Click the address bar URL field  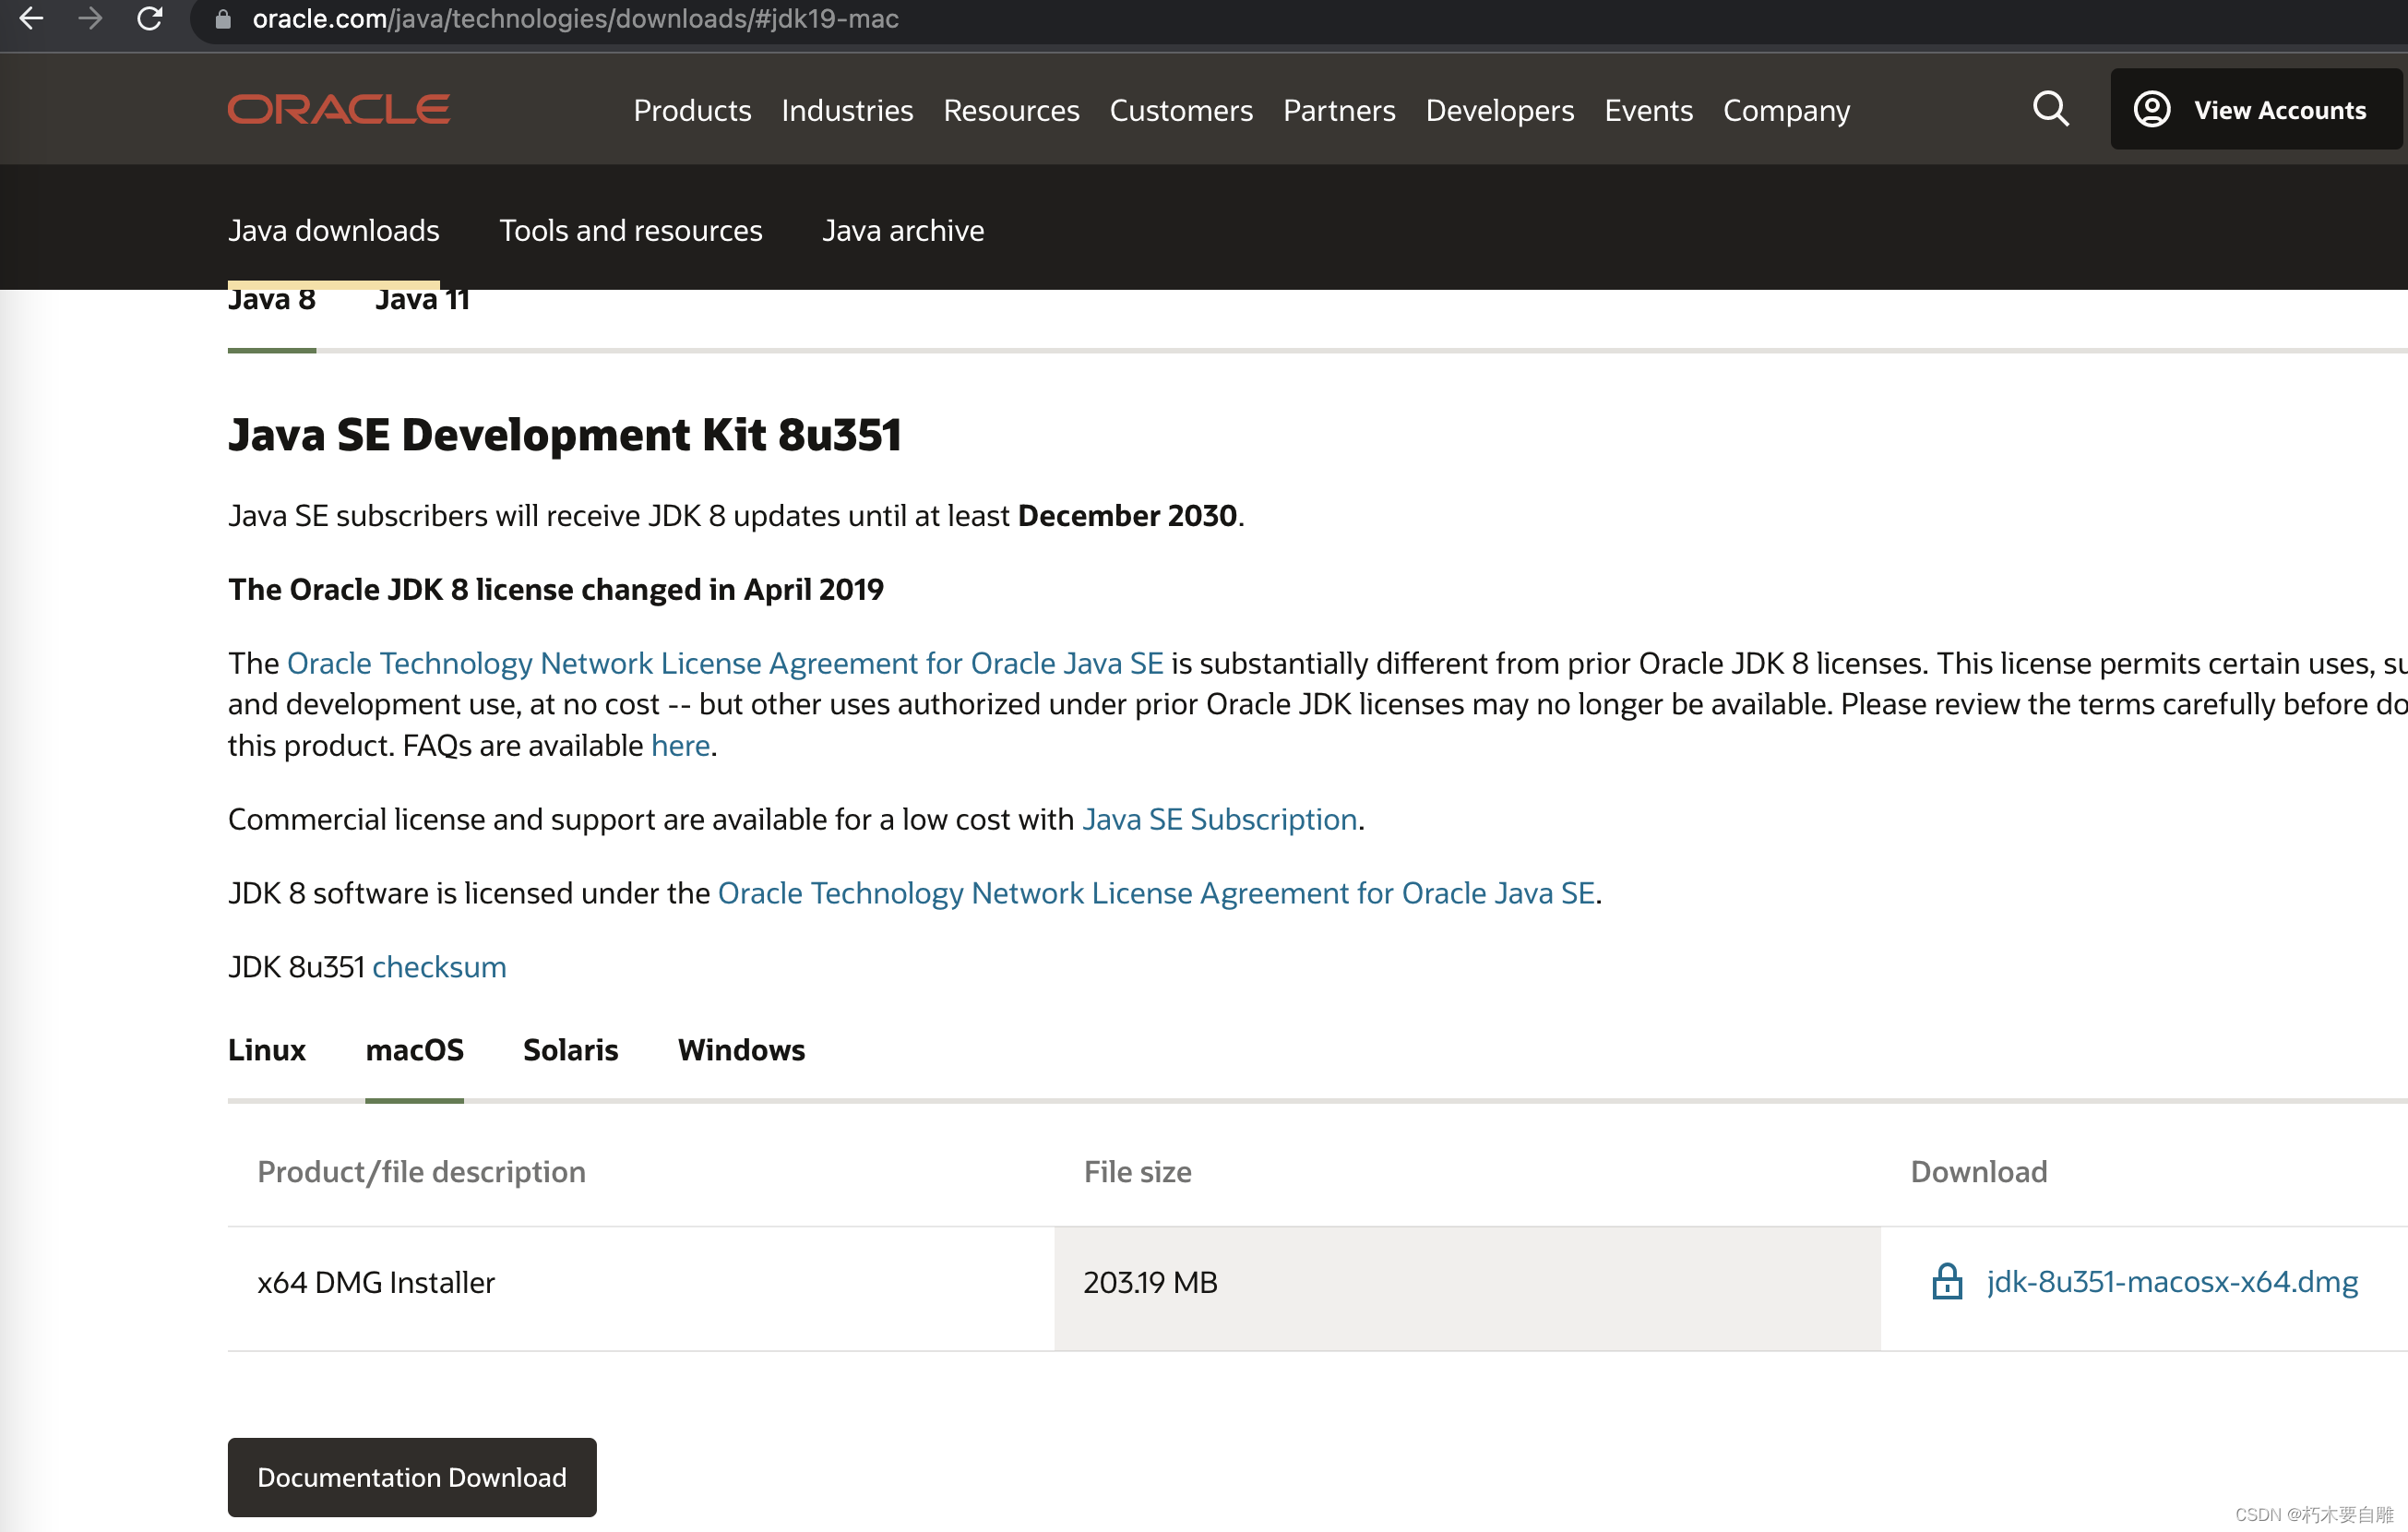click(x=1300, y=19)
